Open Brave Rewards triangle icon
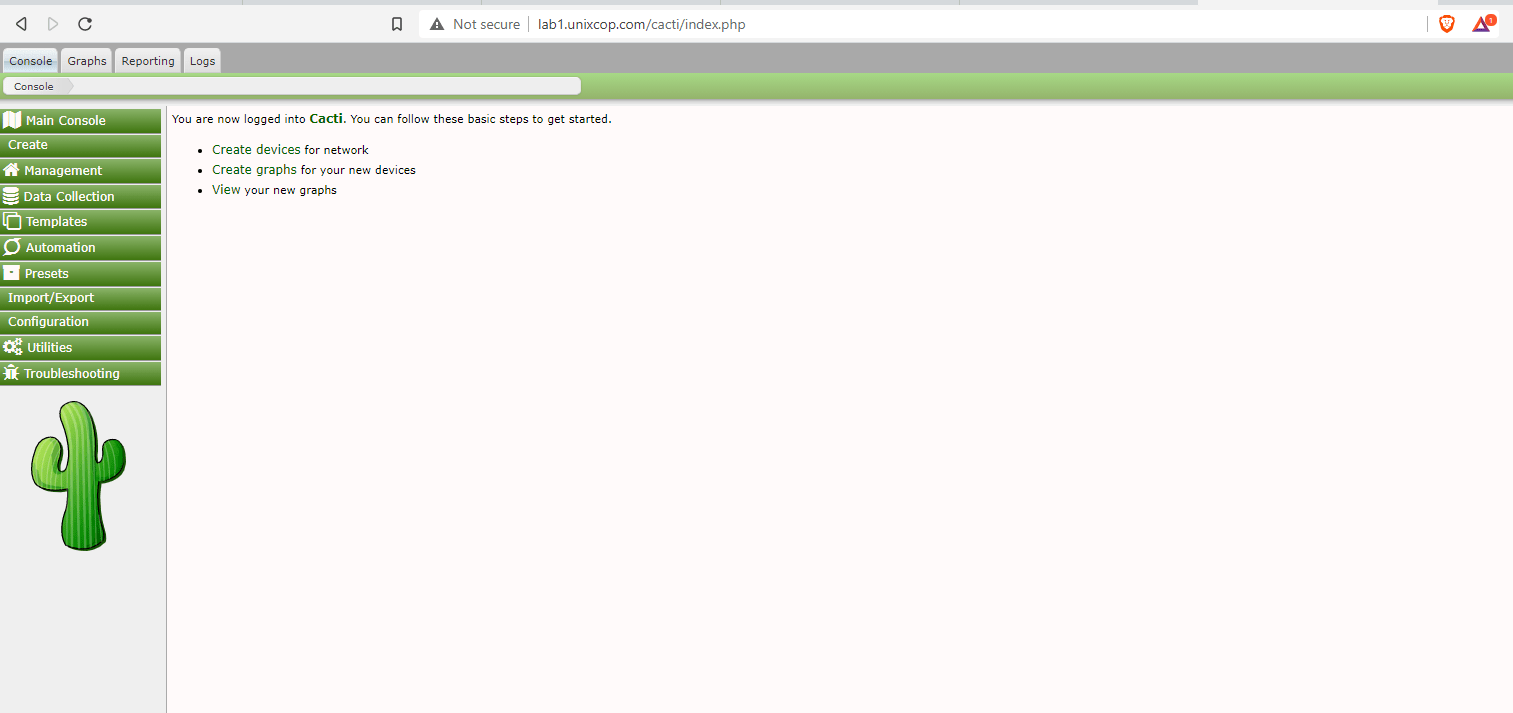This screenshot has height=713, width=1513. click(1482, 24)
